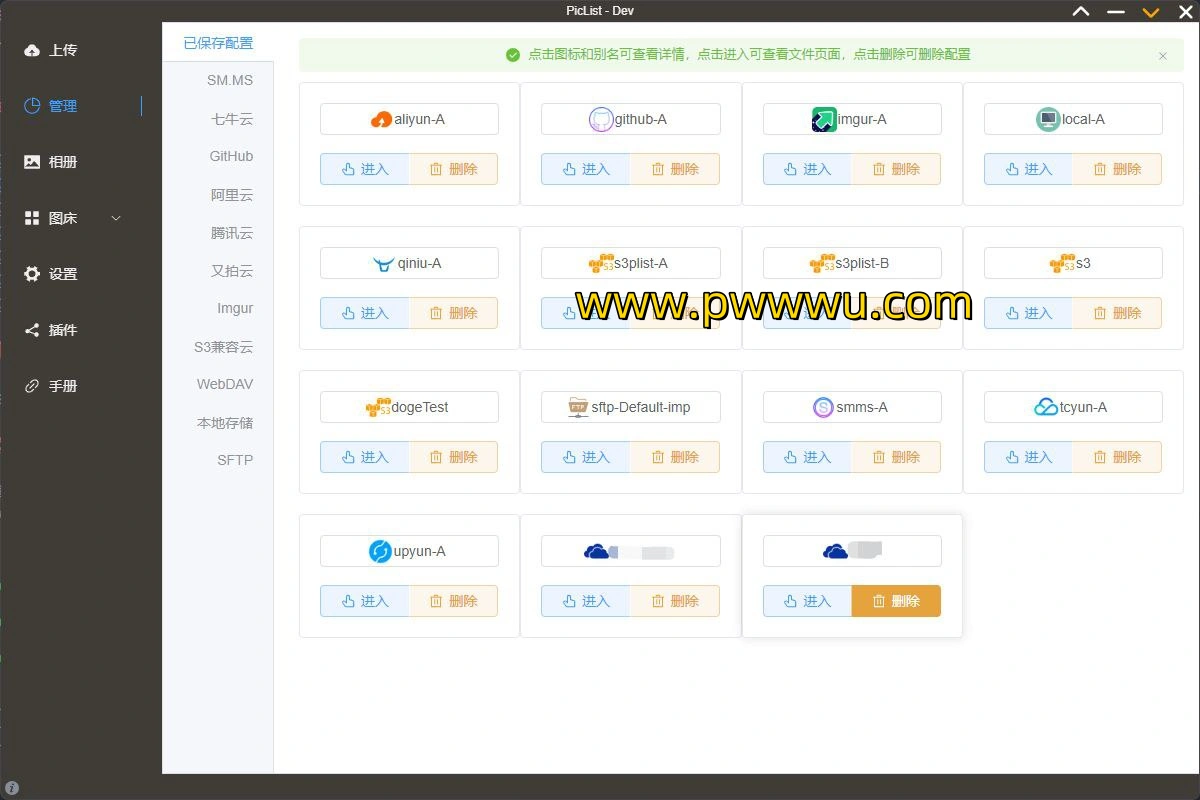The width and height of the screenshot is (1200, 800).
Task: Click 进入 for aliyun-A
Action: [x=365, y=169]
